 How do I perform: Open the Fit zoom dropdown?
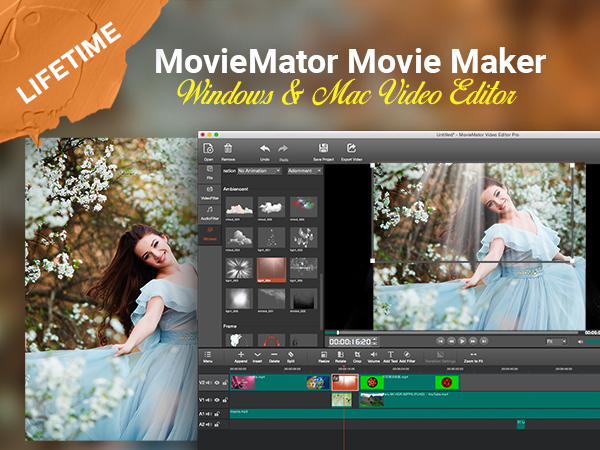point(556,341)
